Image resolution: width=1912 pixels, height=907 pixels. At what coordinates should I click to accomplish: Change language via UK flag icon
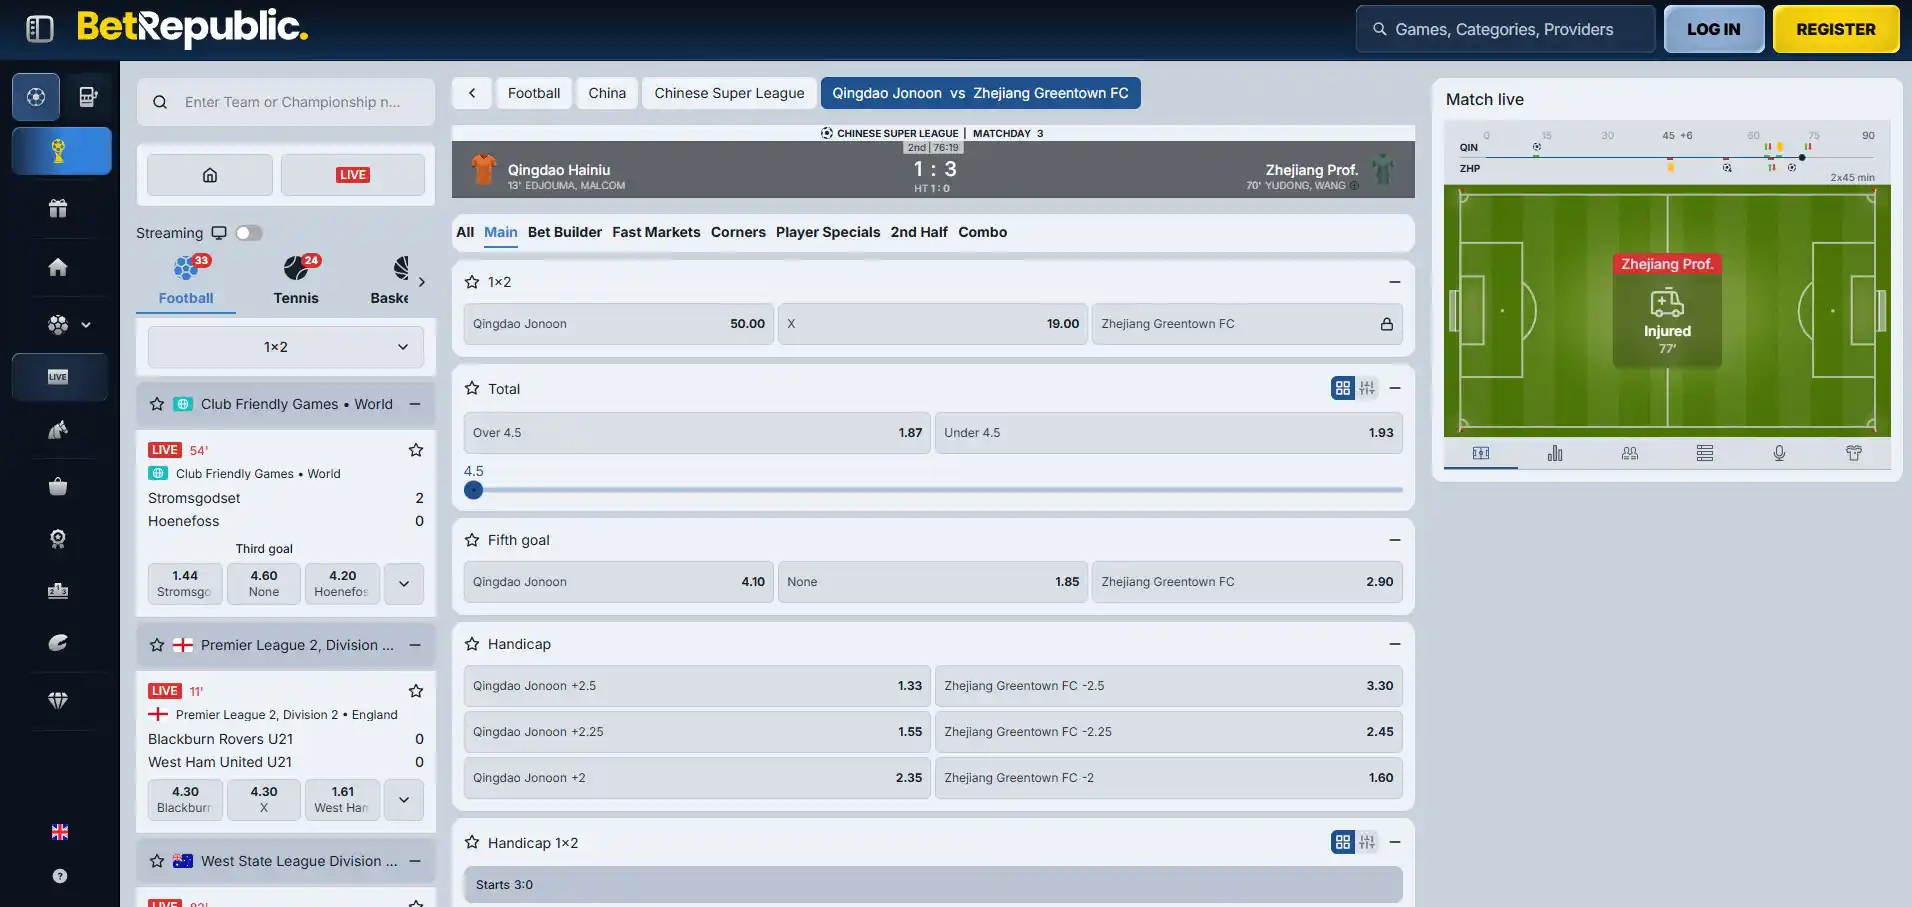[x=60, y=832]
